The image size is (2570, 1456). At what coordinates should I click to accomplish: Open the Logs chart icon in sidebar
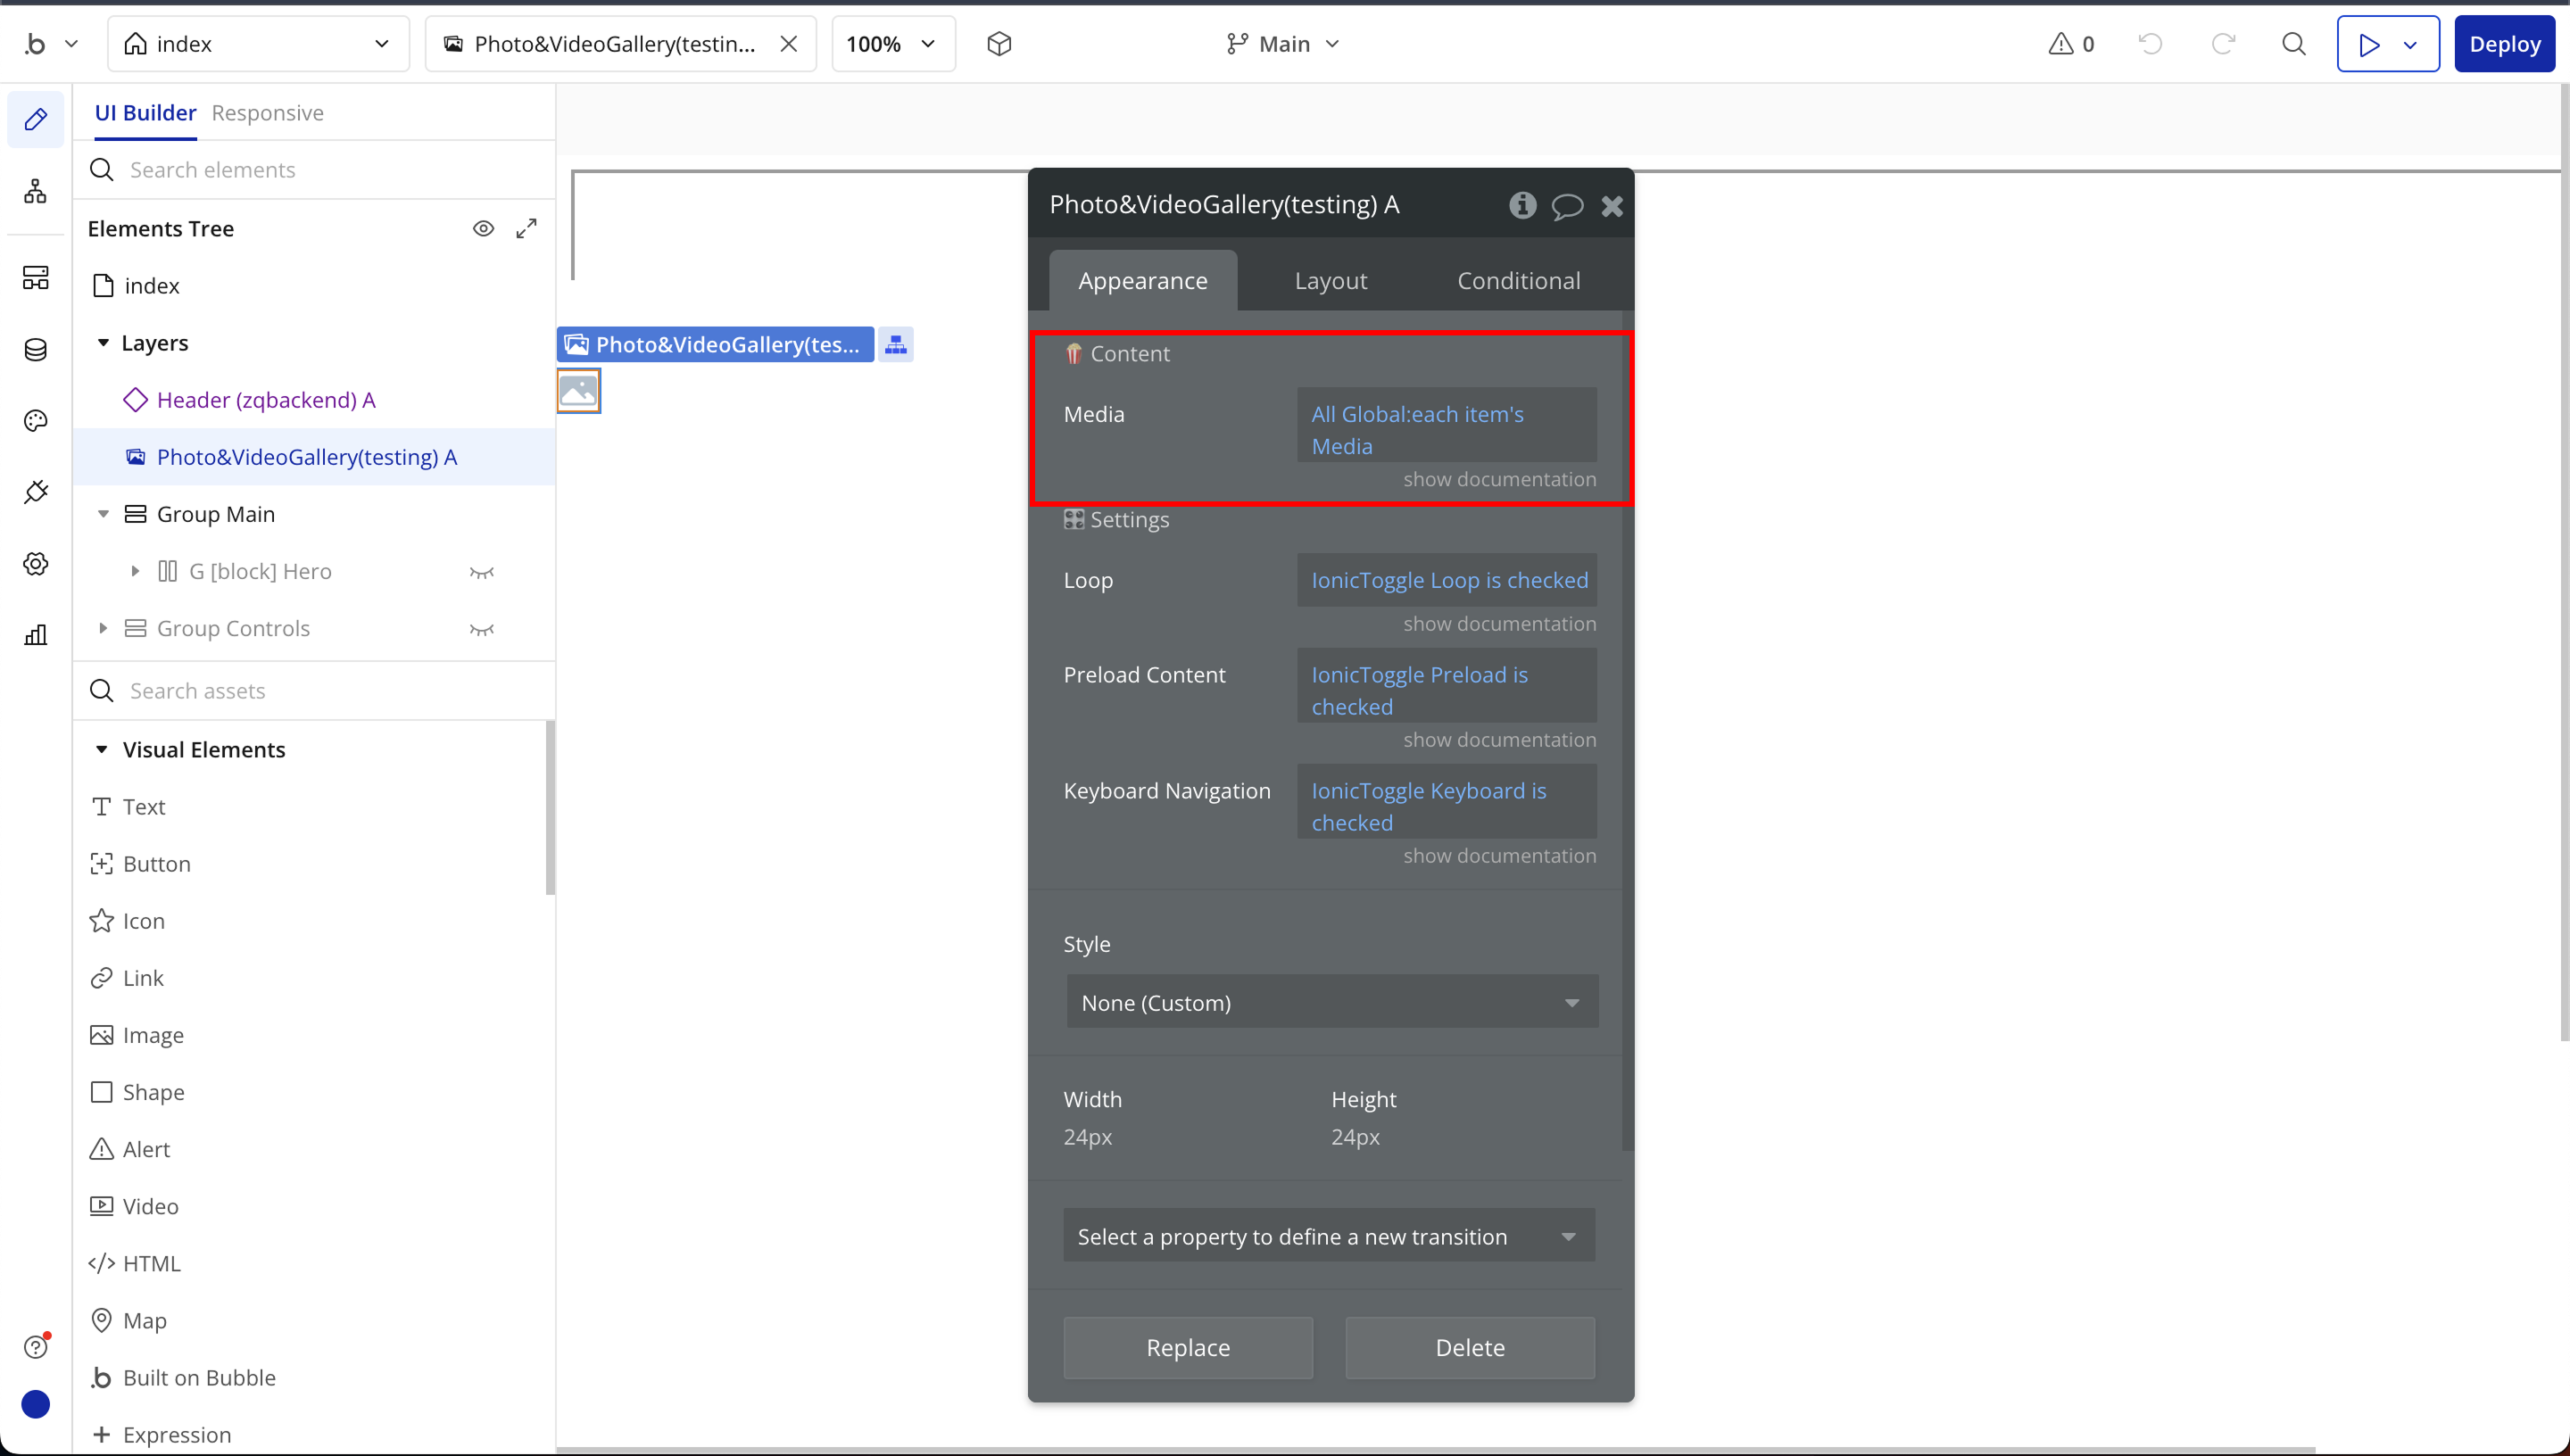click(36, 635)
